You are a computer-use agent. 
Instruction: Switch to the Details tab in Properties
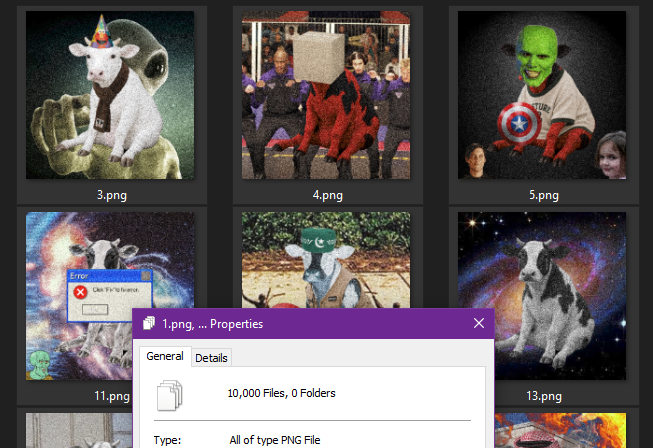tap(211, 358)
